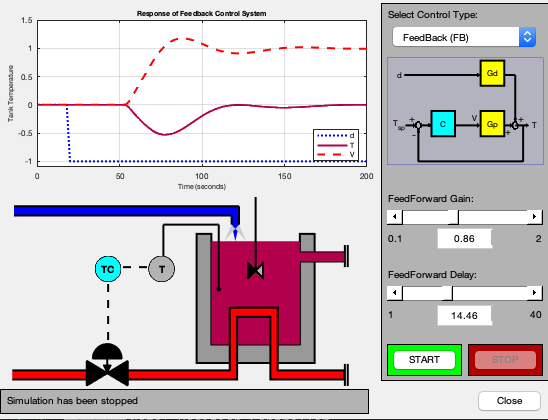Click the control valve on red pipe
548x420 pixels.
tap(107, 365)
